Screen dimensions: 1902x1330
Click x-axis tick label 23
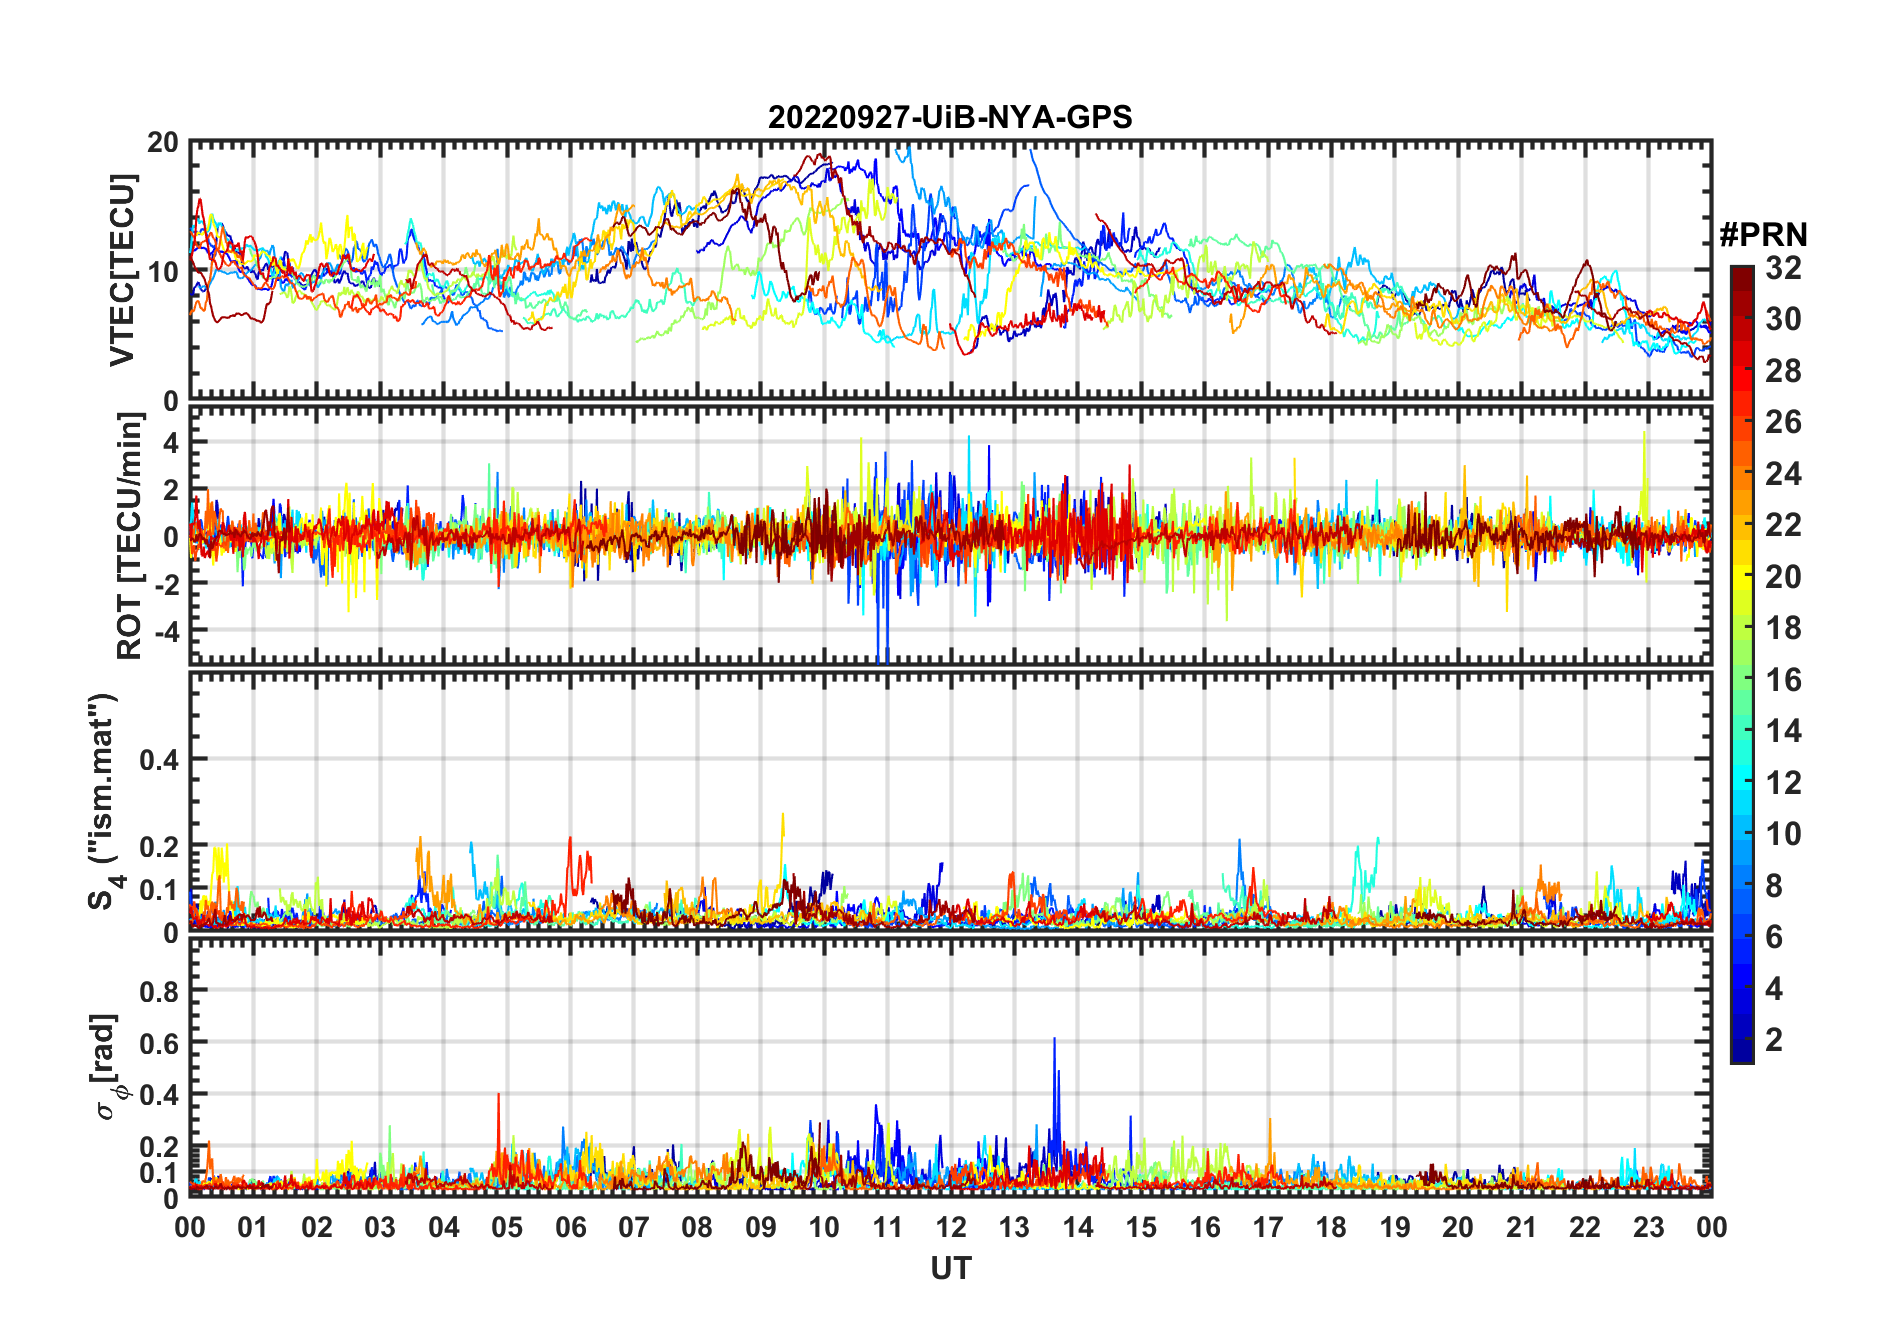pyautogui.click(x=1648, y=1227)
